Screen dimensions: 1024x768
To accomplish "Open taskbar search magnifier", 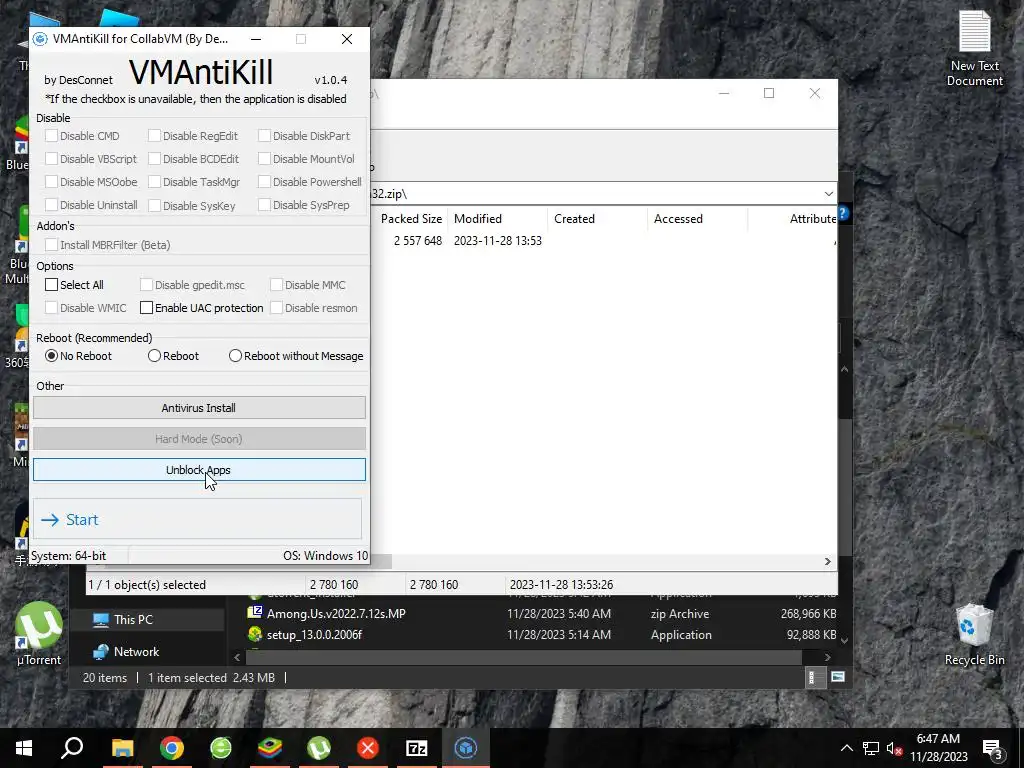I will click(x=72, y=748).
